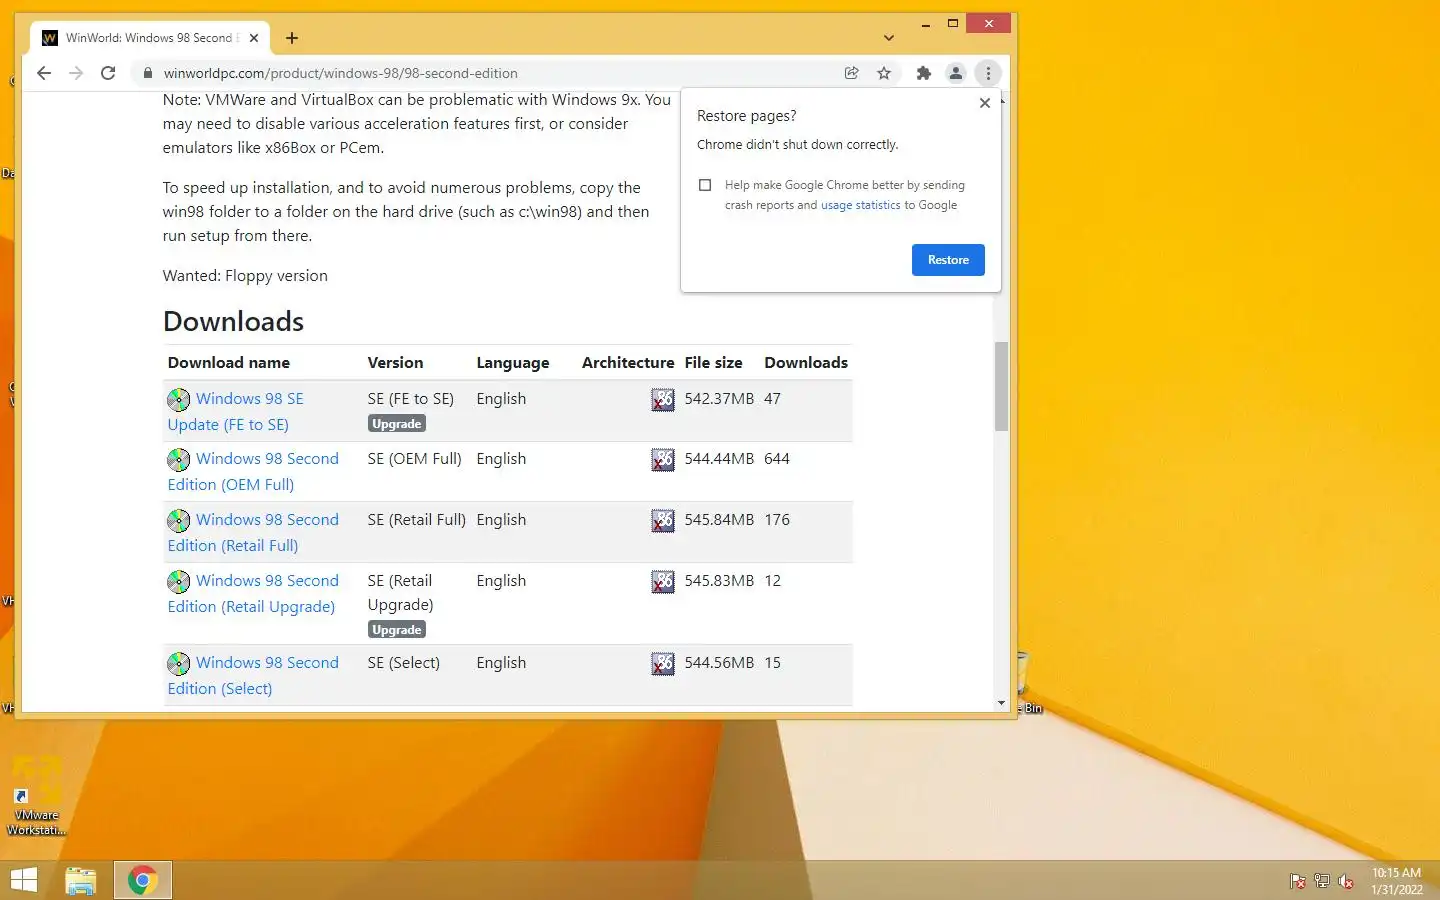Click the Restore button

pos(948,260)
